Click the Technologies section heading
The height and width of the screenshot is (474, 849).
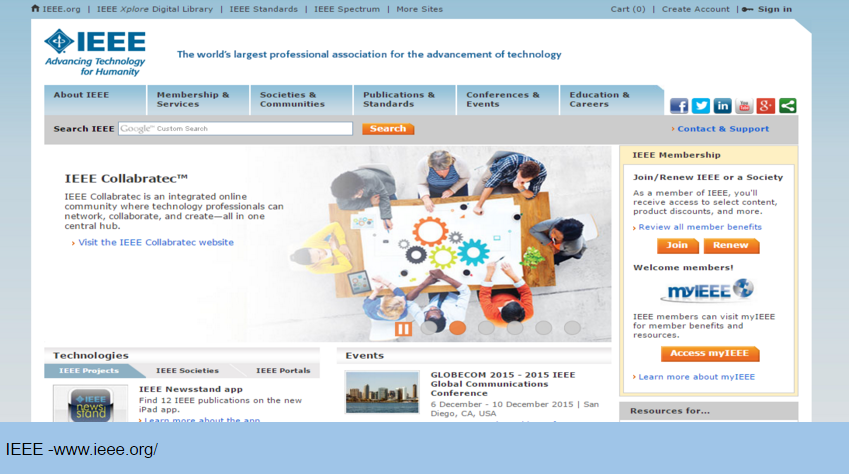(91, 356)
